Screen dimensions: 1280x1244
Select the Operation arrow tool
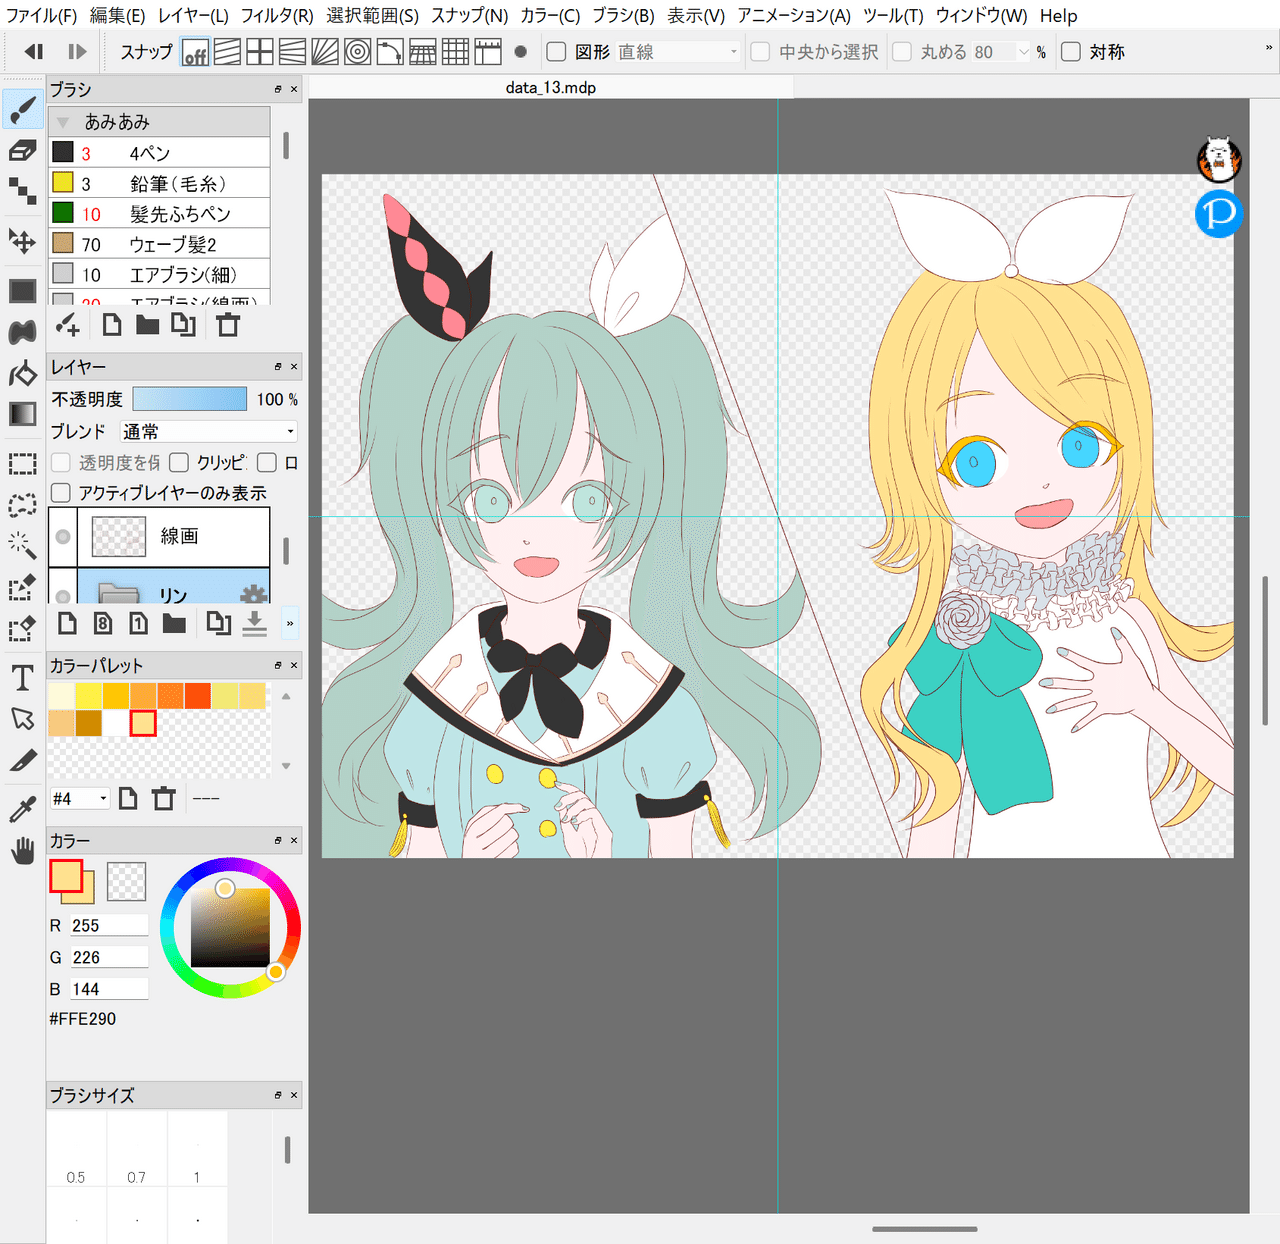[22, 719]
